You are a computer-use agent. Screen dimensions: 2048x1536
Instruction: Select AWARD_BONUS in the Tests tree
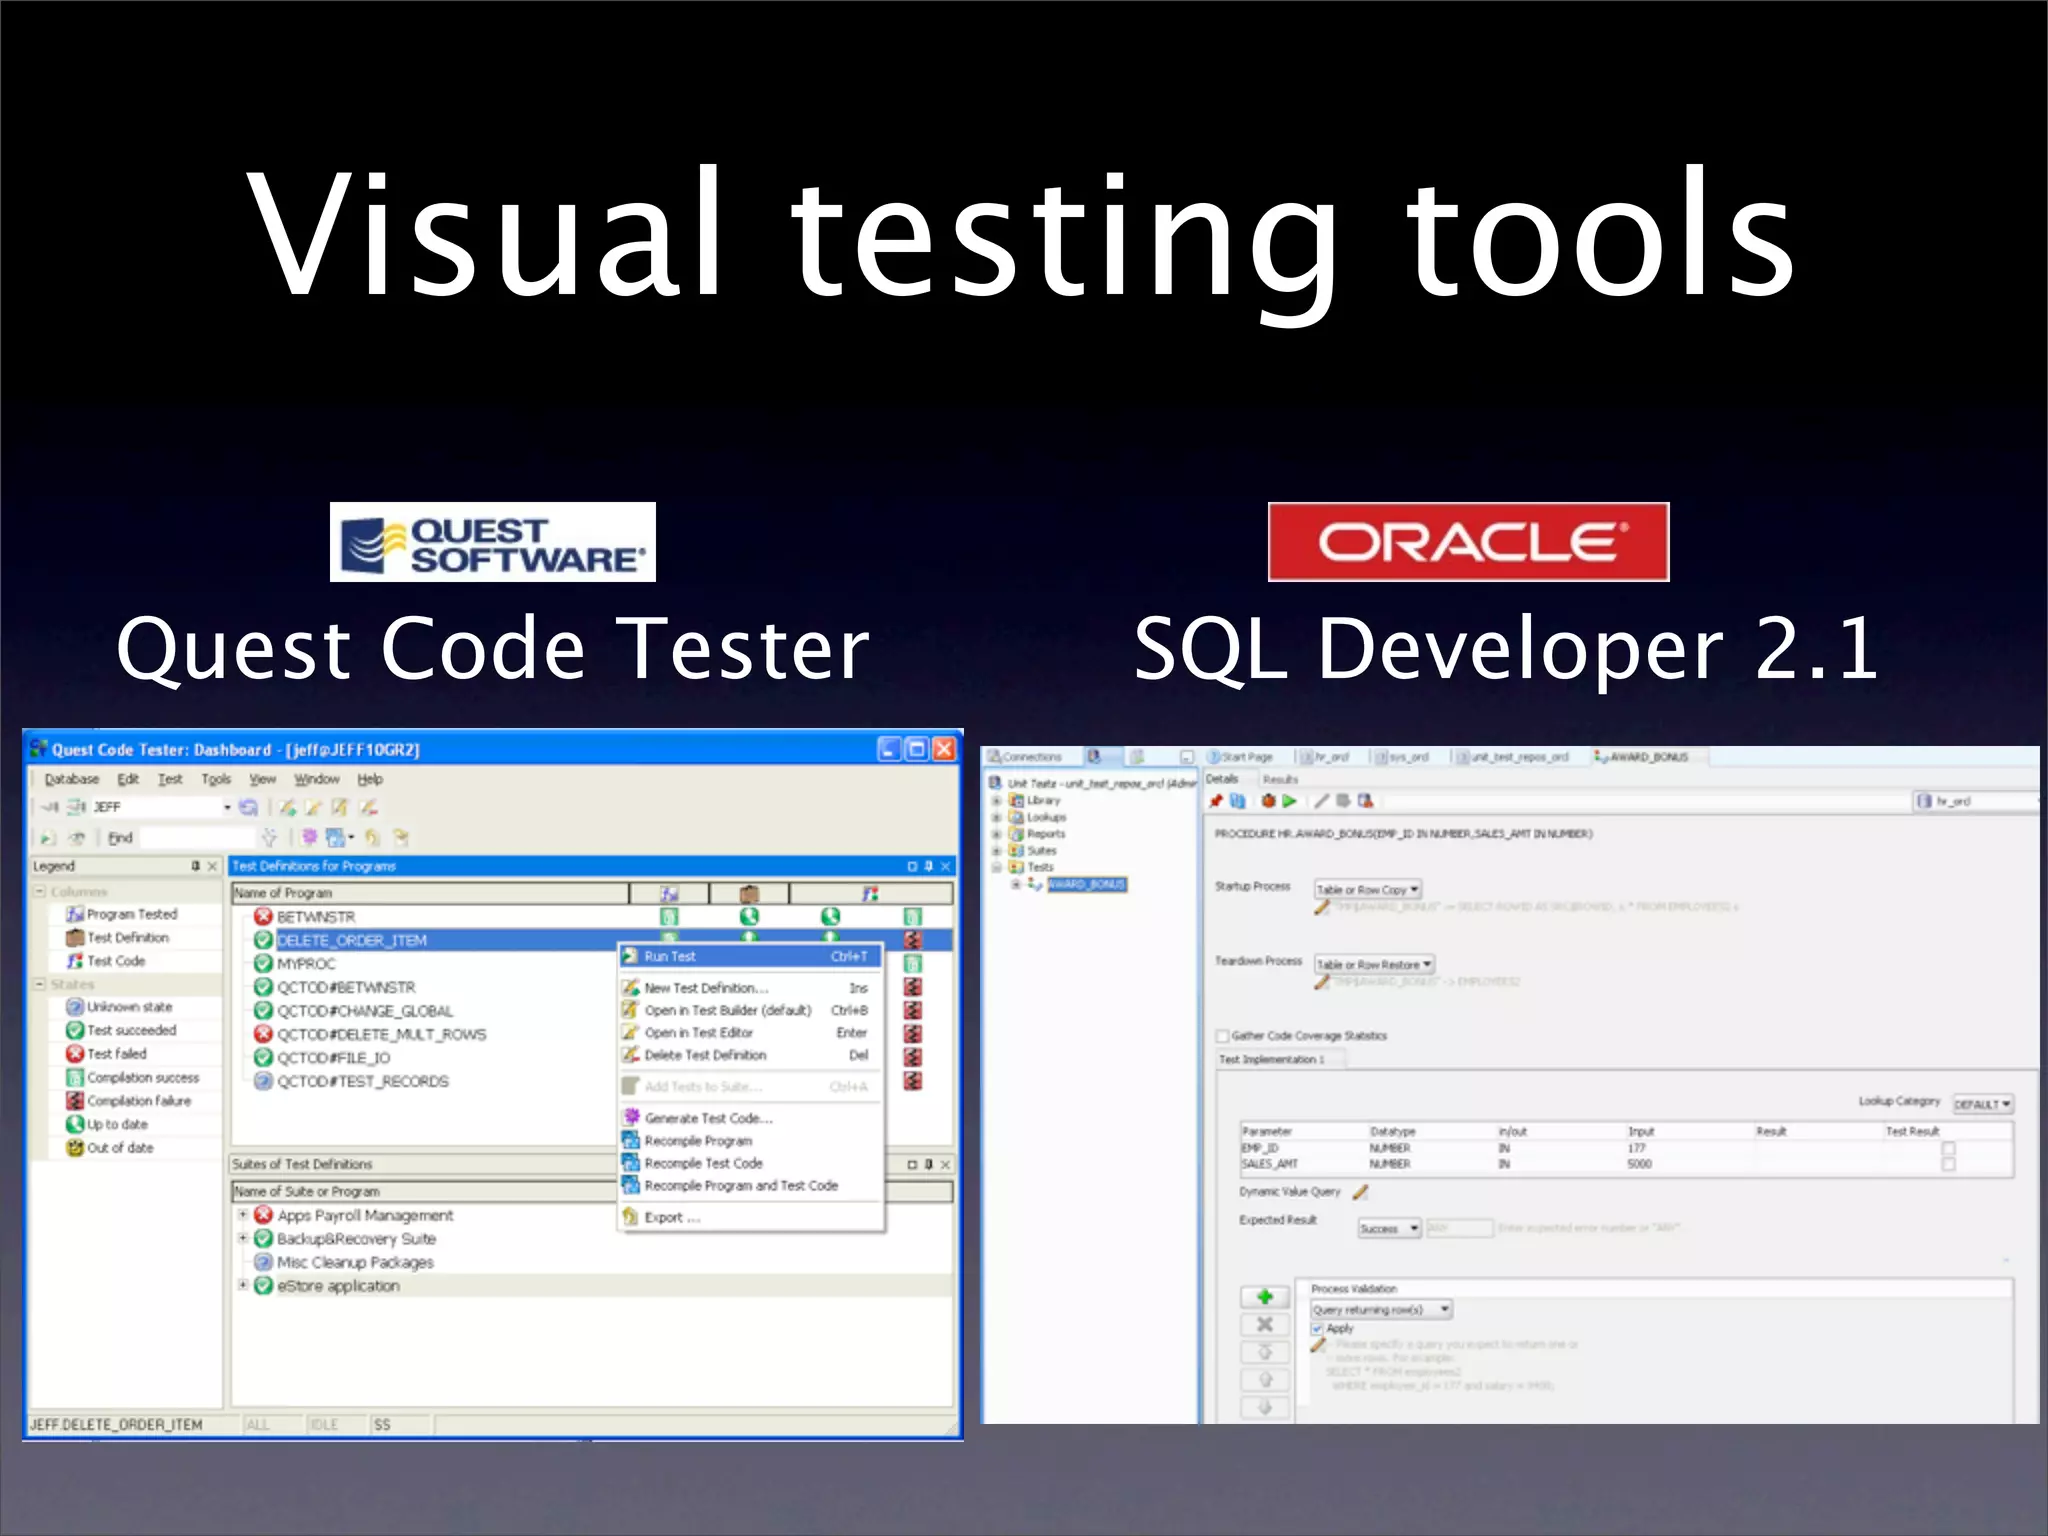click(1087, 884)
